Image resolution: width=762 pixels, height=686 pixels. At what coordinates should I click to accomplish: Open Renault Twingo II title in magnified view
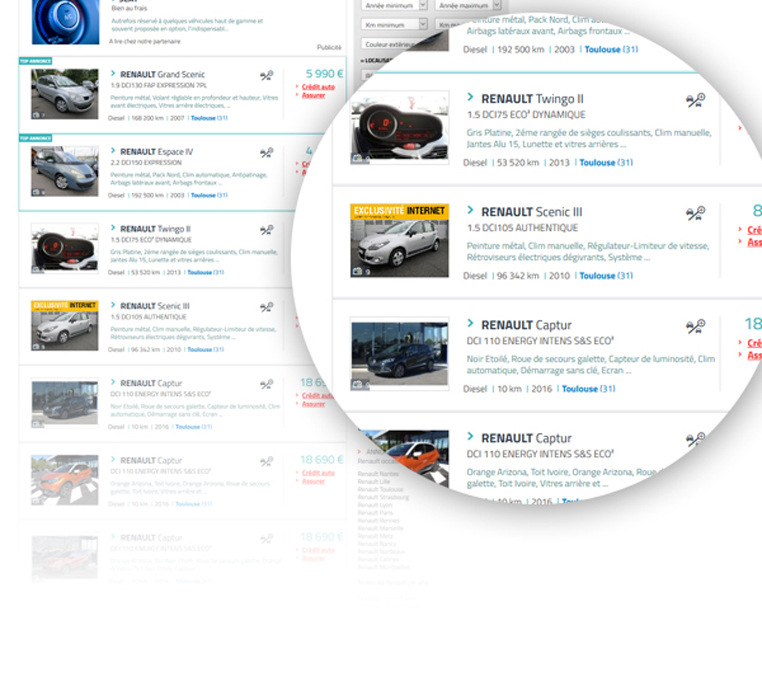point(532,99)
